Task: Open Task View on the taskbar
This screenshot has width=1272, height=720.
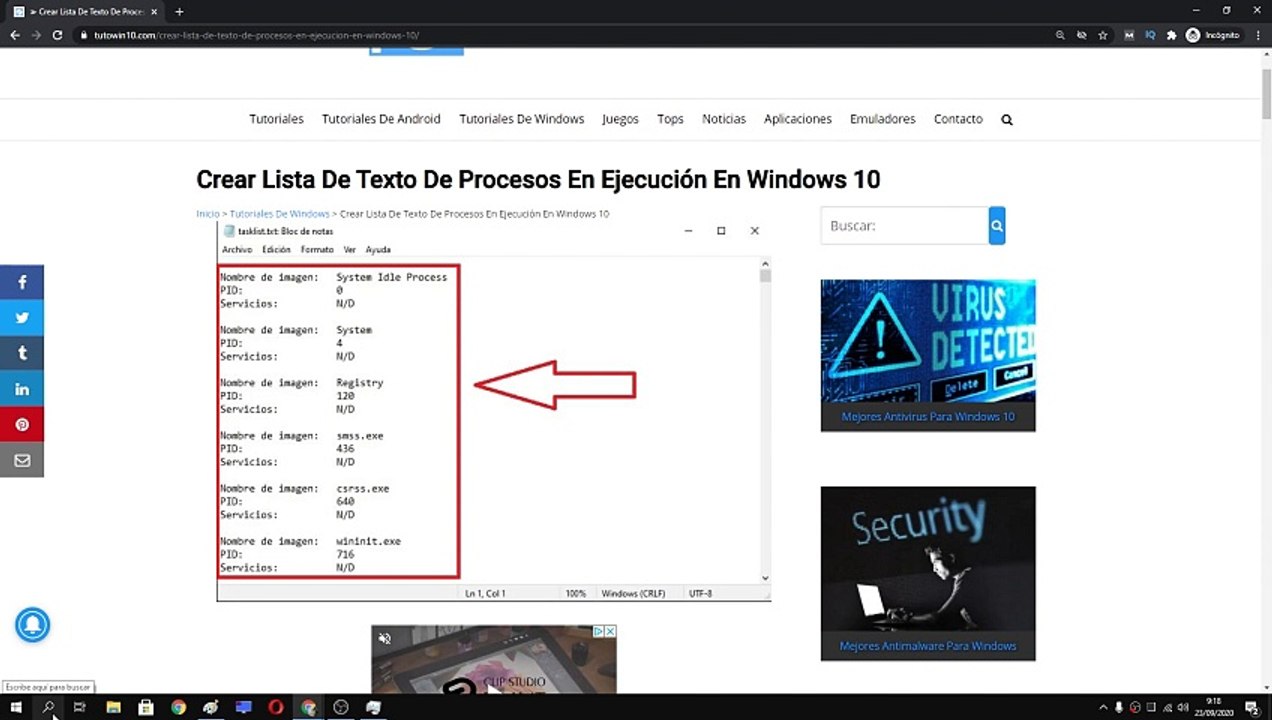Action: (81, 707)
